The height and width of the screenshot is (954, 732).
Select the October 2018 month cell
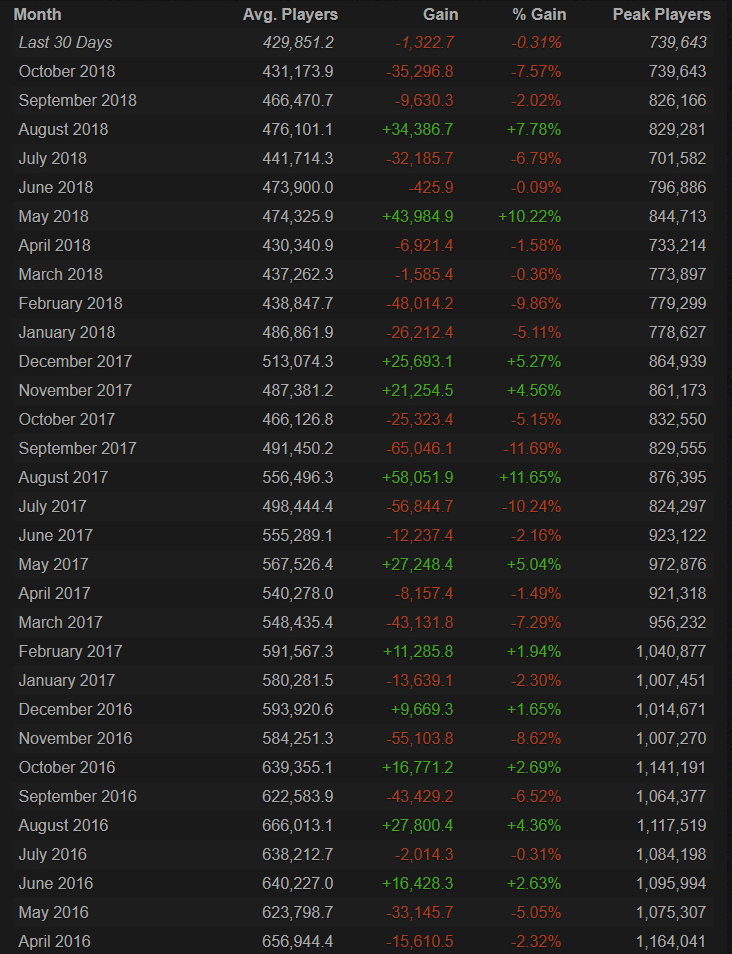67,71
